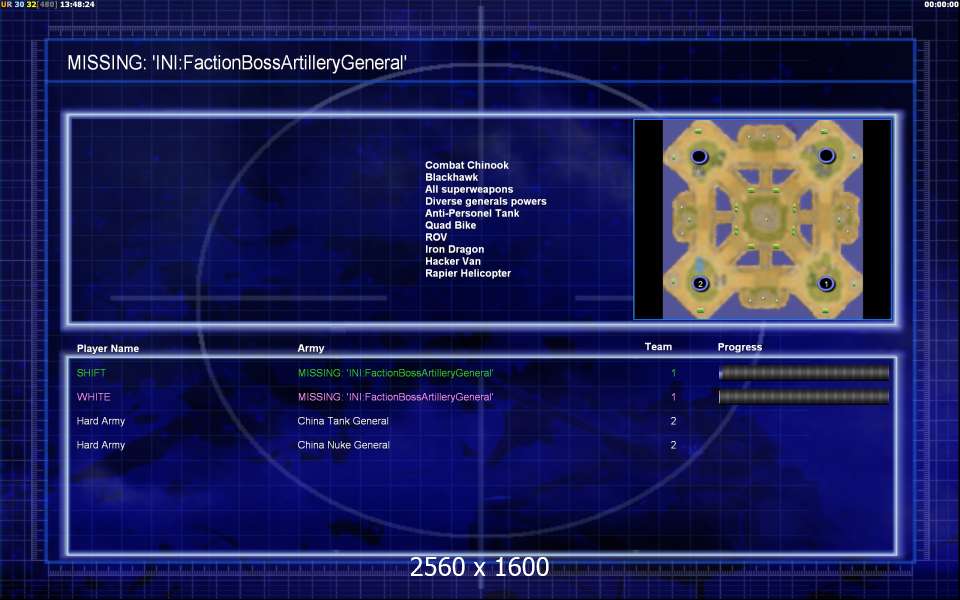Click team number 2 in China Nuke General row
Image resolution: width=960 pixels, height=600 pixels.
coord(673,445)
